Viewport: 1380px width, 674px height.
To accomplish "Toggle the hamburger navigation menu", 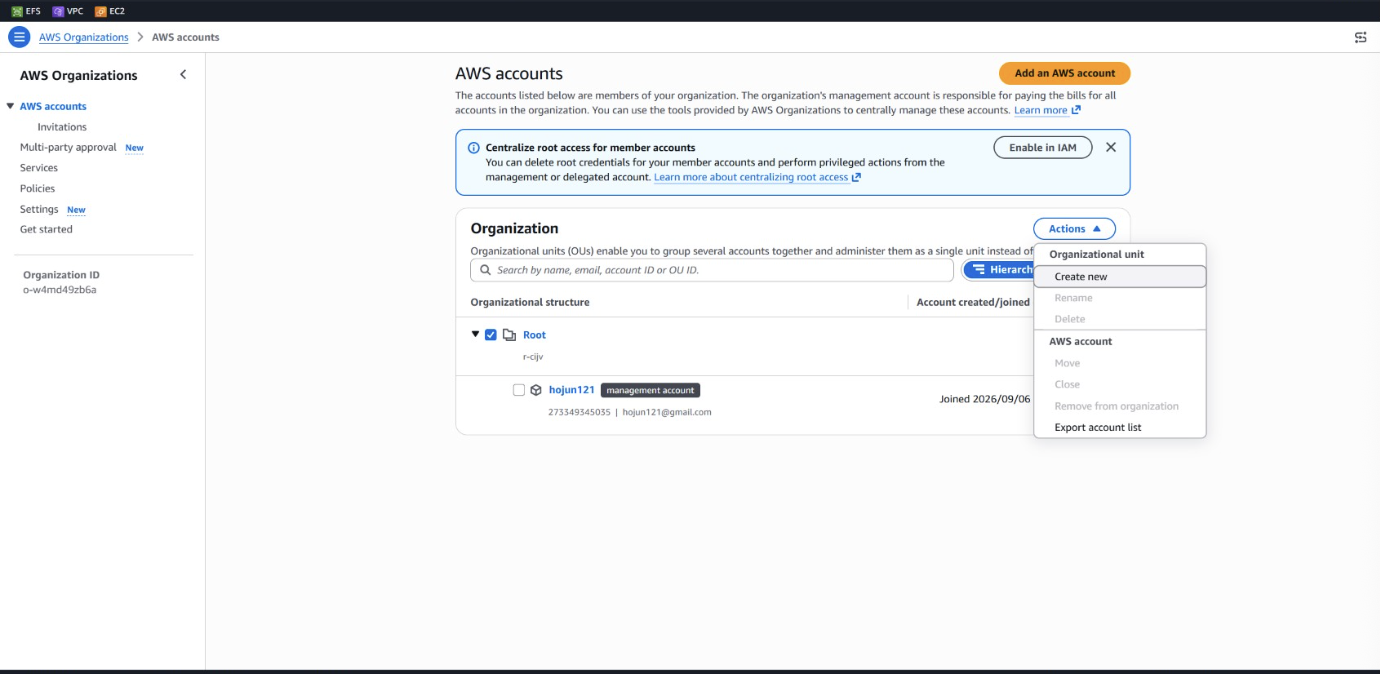I will tap(19, 37).
